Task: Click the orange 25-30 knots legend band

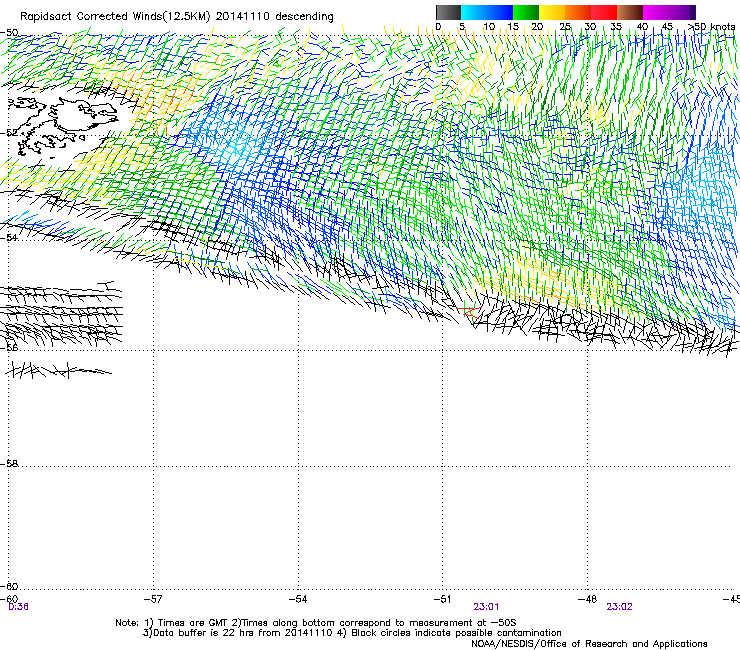Action: 578,12
